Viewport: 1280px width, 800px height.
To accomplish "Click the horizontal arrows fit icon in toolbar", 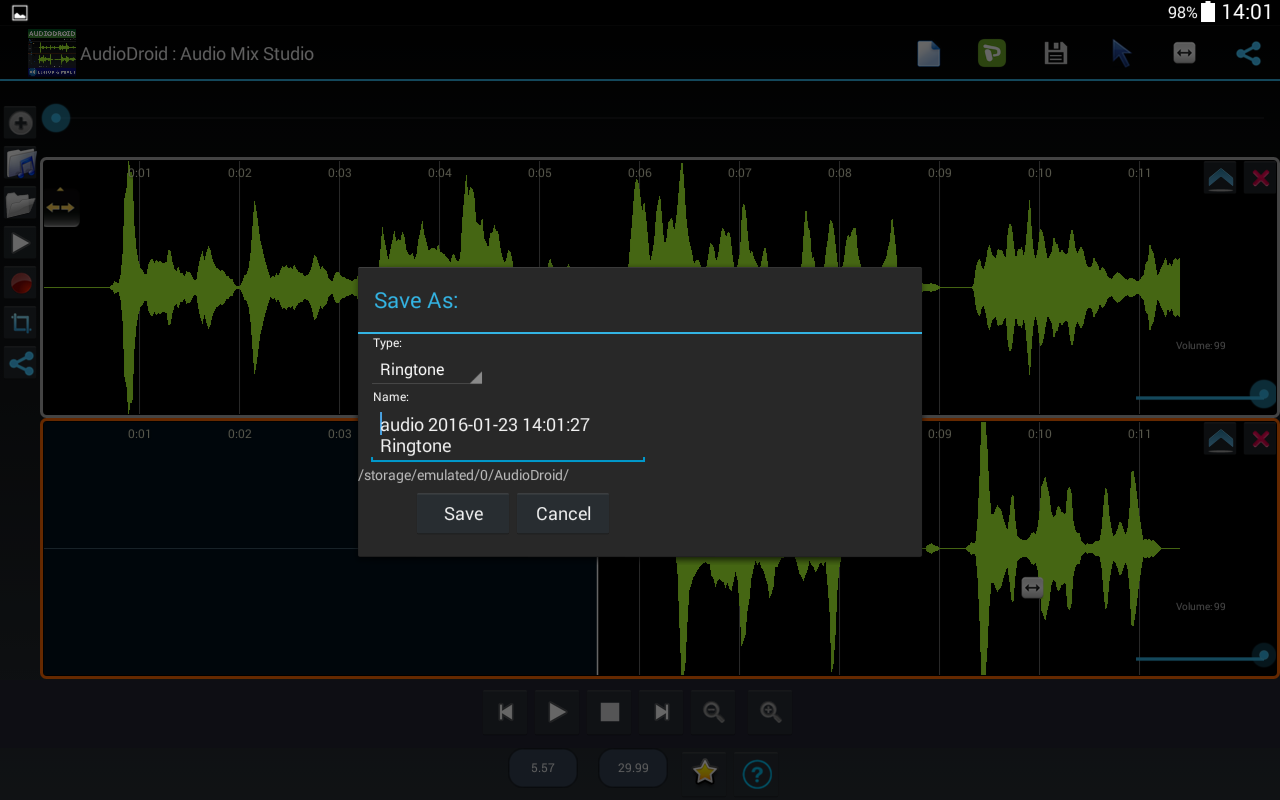I will click(x=1184, y=53).
